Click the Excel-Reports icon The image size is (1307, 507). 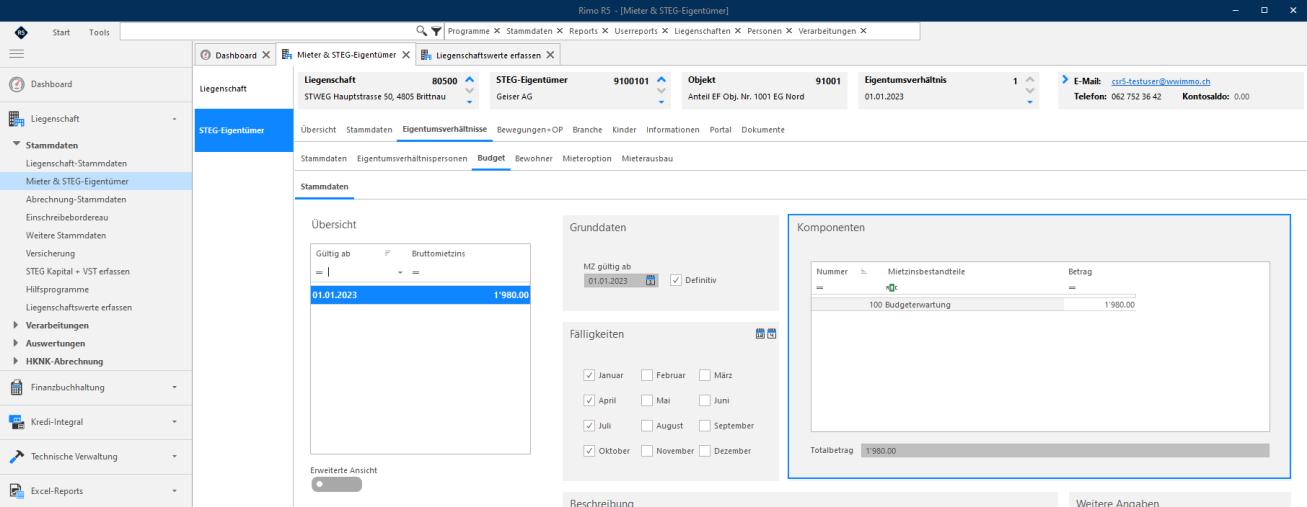pyautogui.click(x=16, y=491)
